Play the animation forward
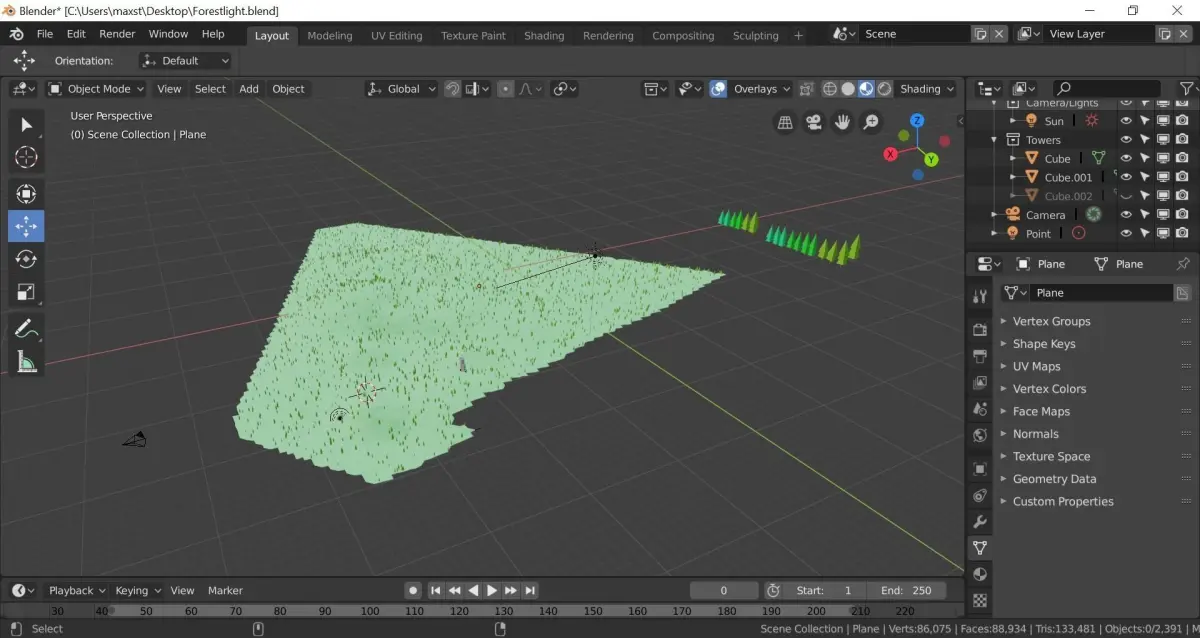The height and width of the screenshot is (638, 1200). coord(492,591)
